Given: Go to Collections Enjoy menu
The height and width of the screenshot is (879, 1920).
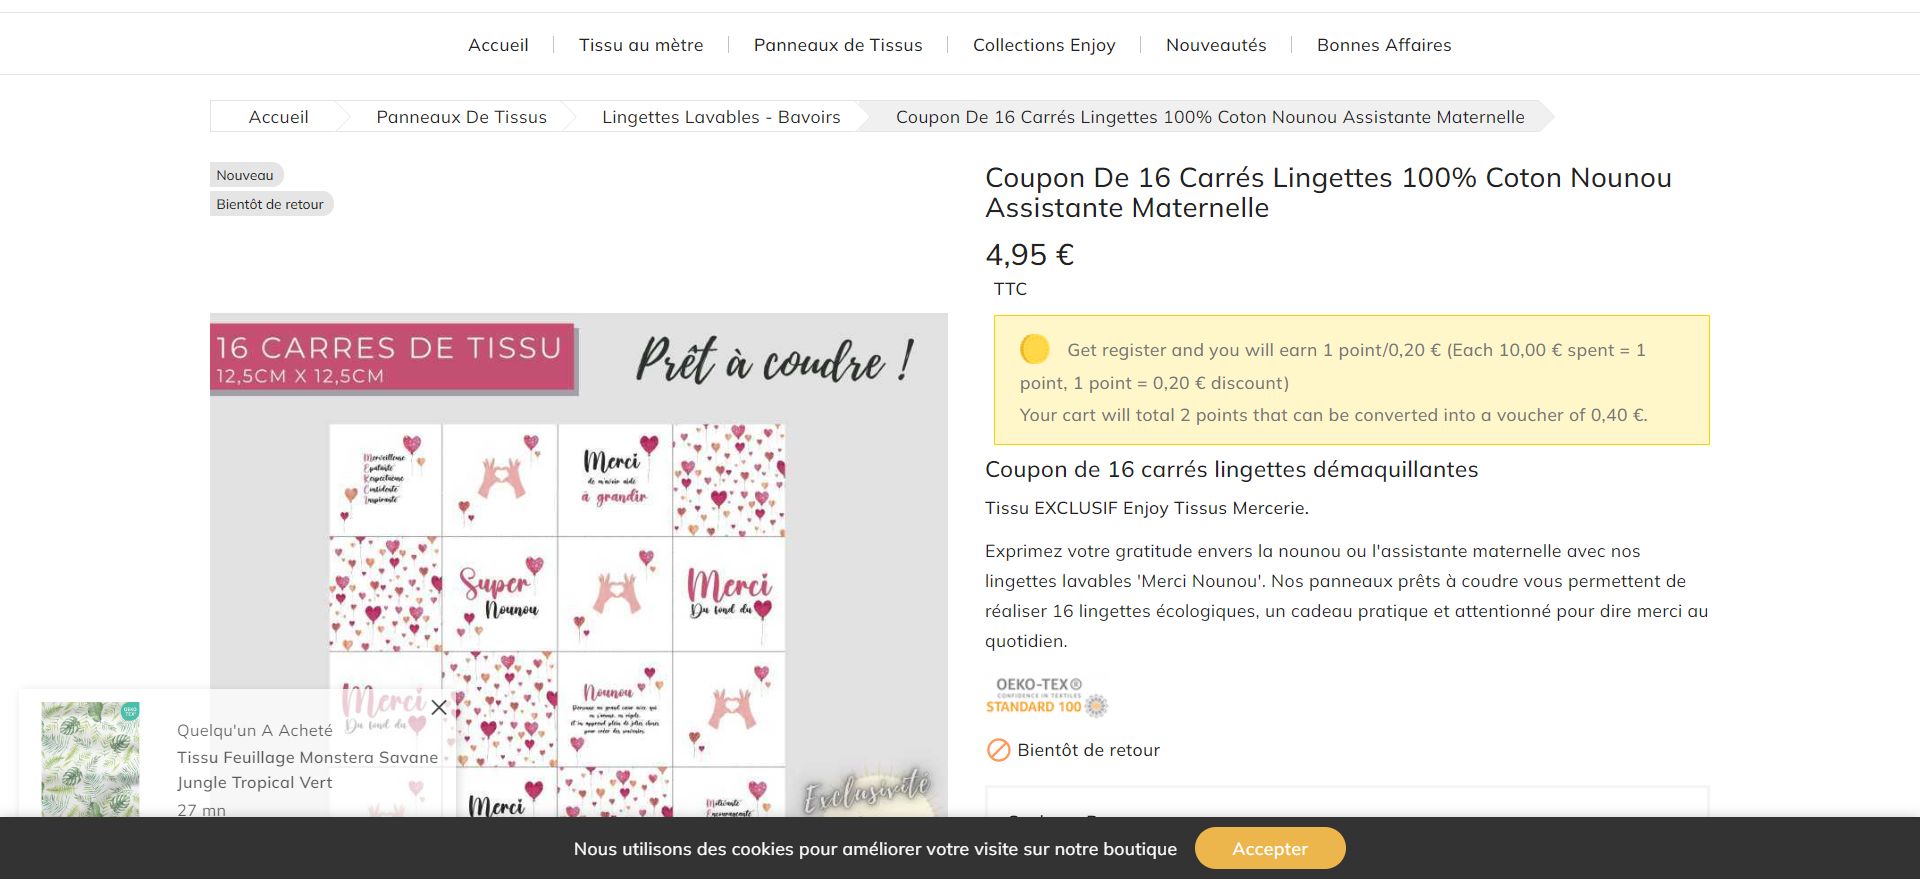Looking at the screenshot, I should click(1044, 45).
